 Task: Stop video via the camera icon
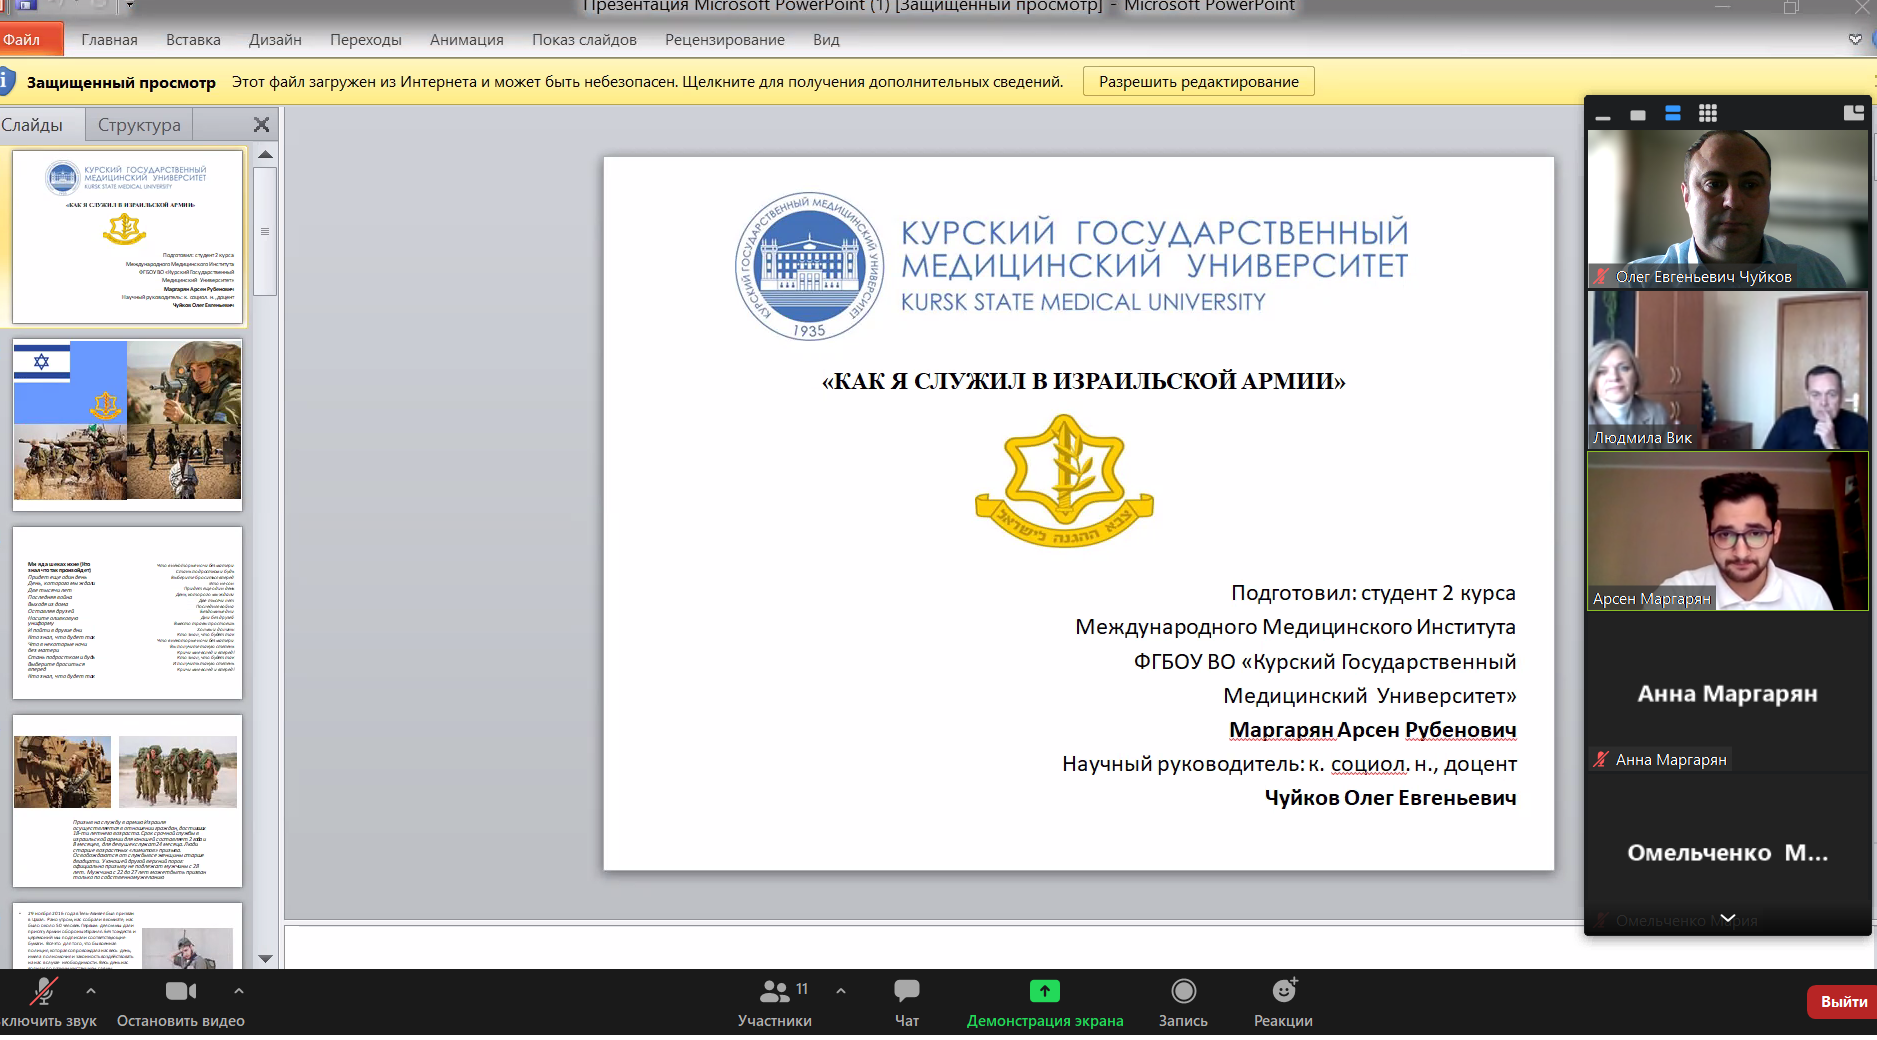tap(181, 991)
